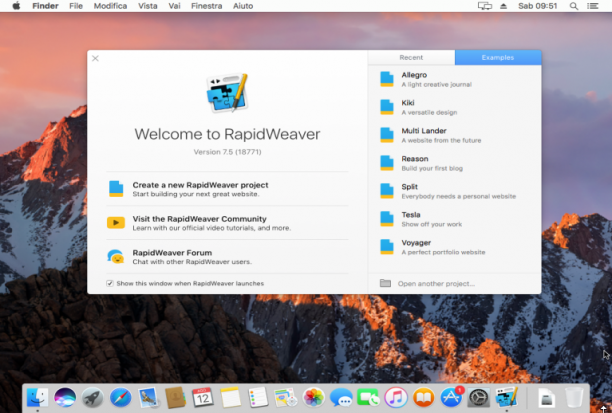The height and width of the screenshot is (413, 612).
Task: Click the new project document icon
Action: pos(116,189)
